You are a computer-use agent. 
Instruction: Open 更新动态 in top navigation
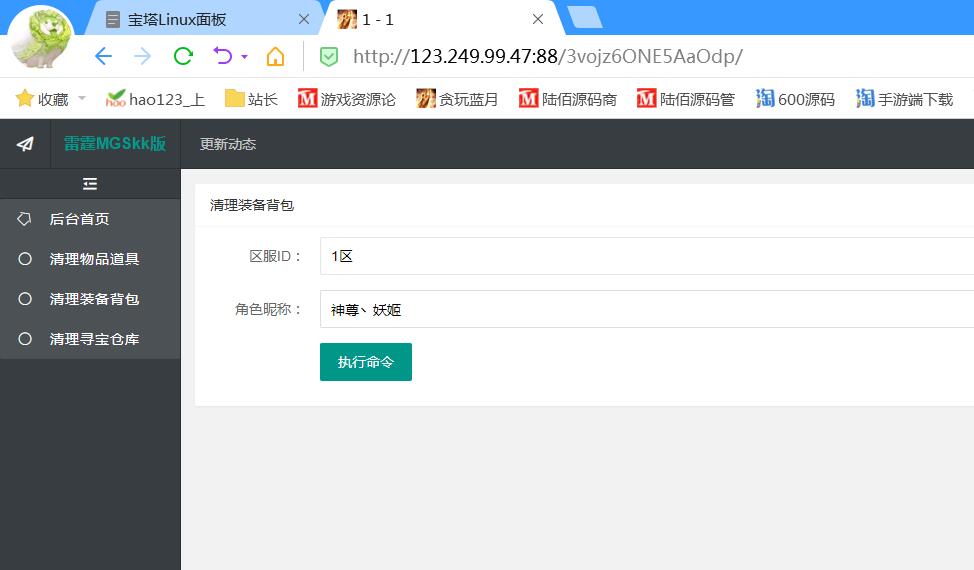coord(228,144)
